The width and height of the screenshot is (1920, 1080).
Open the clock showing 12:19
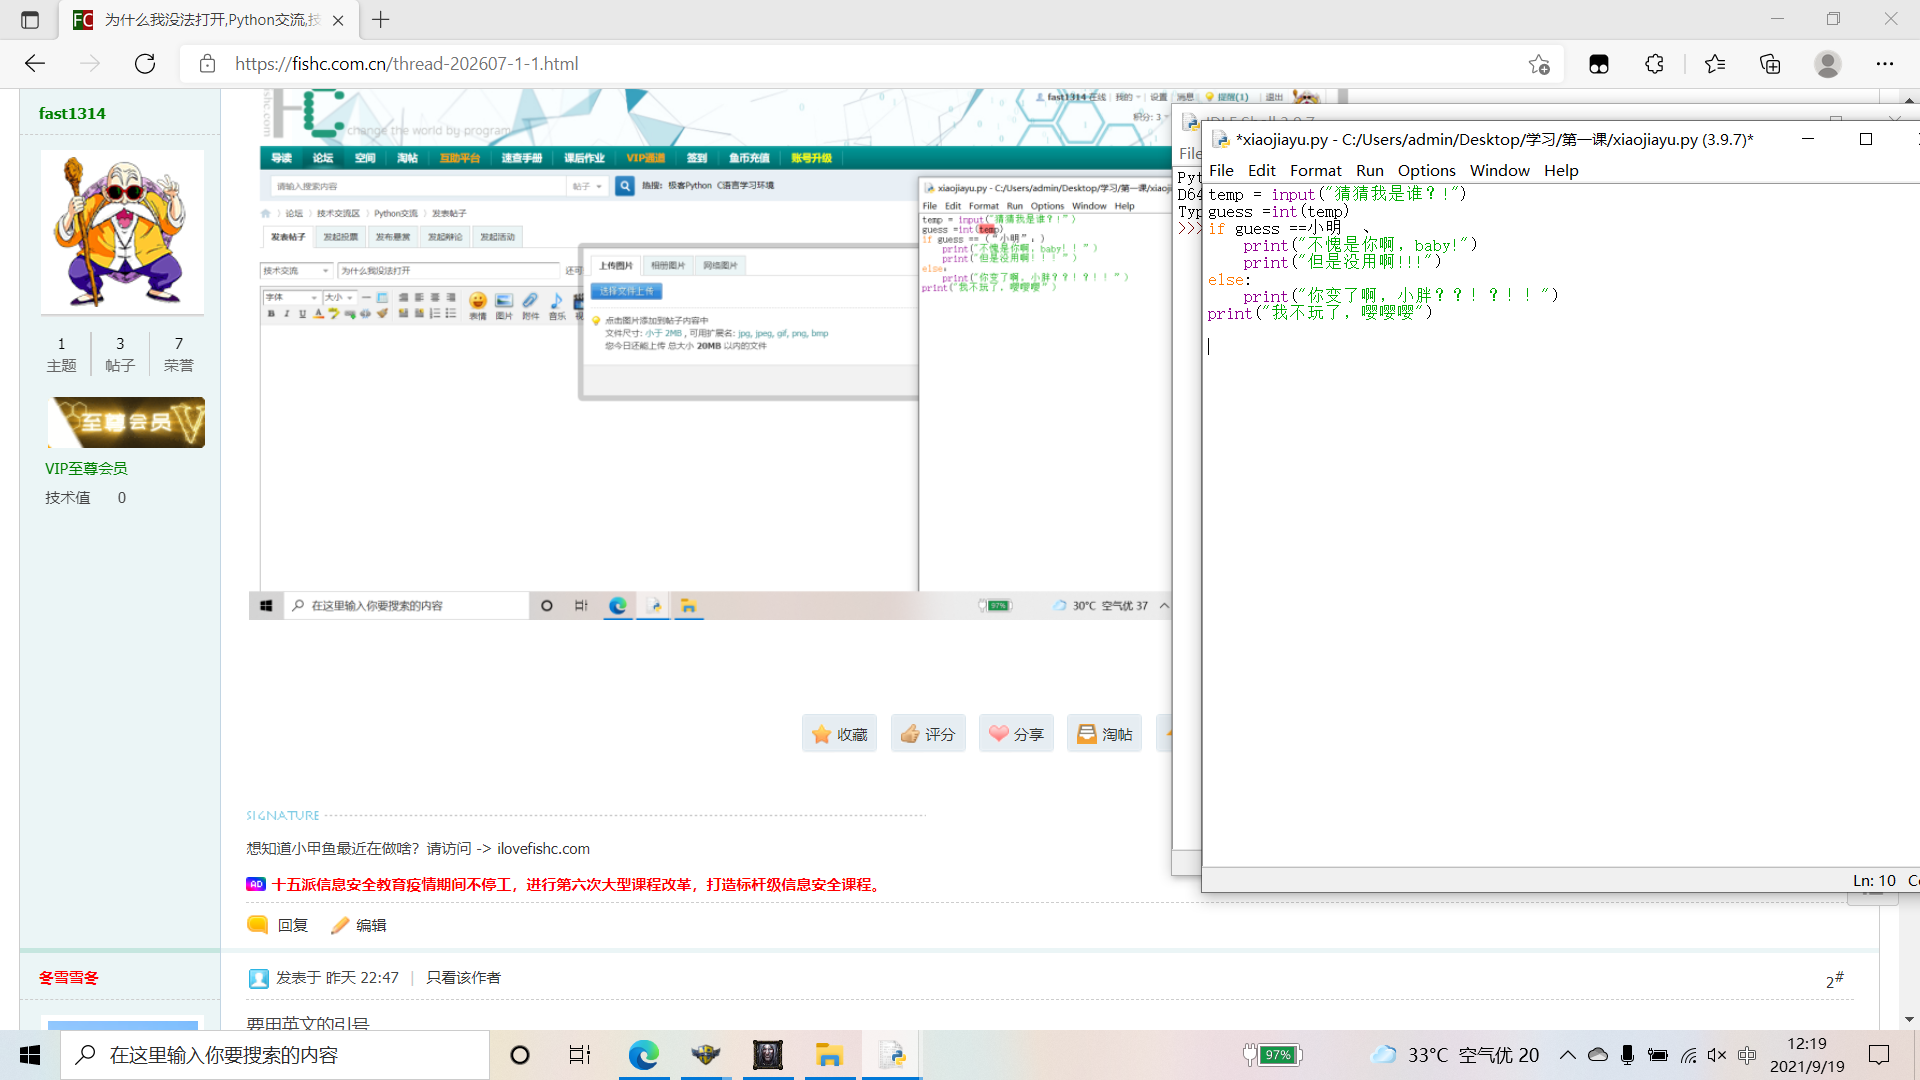coord(1807,1055)
